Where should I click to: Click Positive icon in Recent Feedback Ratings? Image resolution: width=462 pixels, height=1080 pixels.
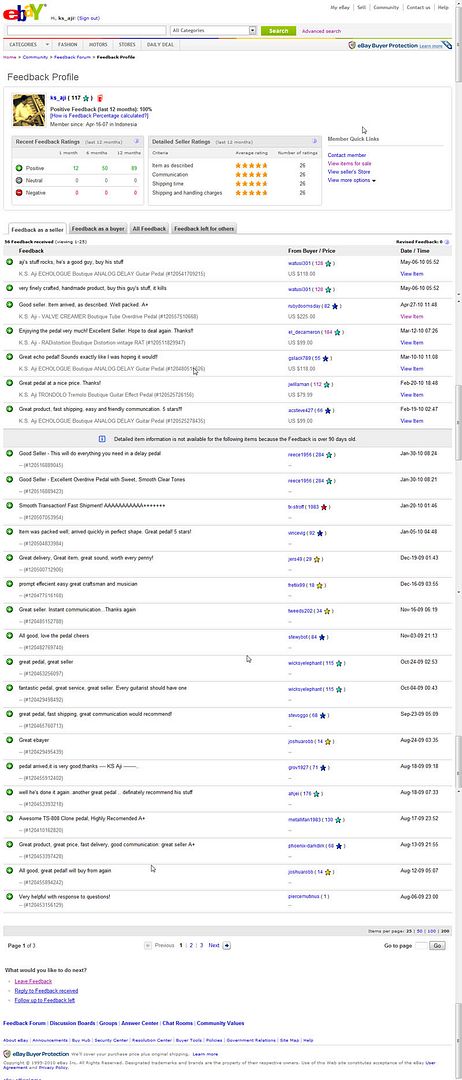point(19,168)
